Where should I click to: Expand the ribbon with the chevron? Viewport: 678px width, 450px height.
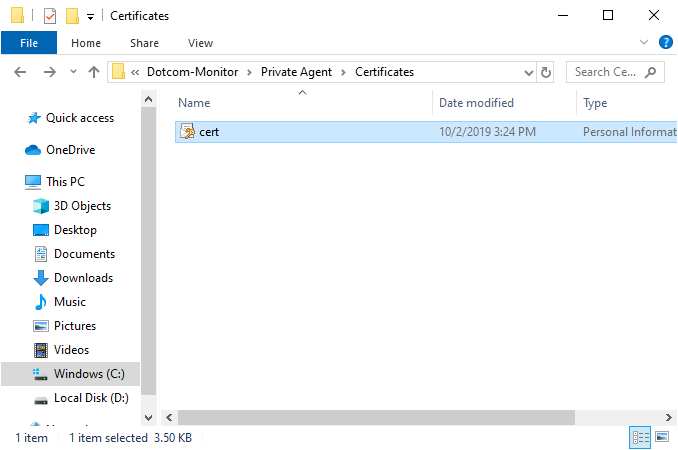[644, 42]
